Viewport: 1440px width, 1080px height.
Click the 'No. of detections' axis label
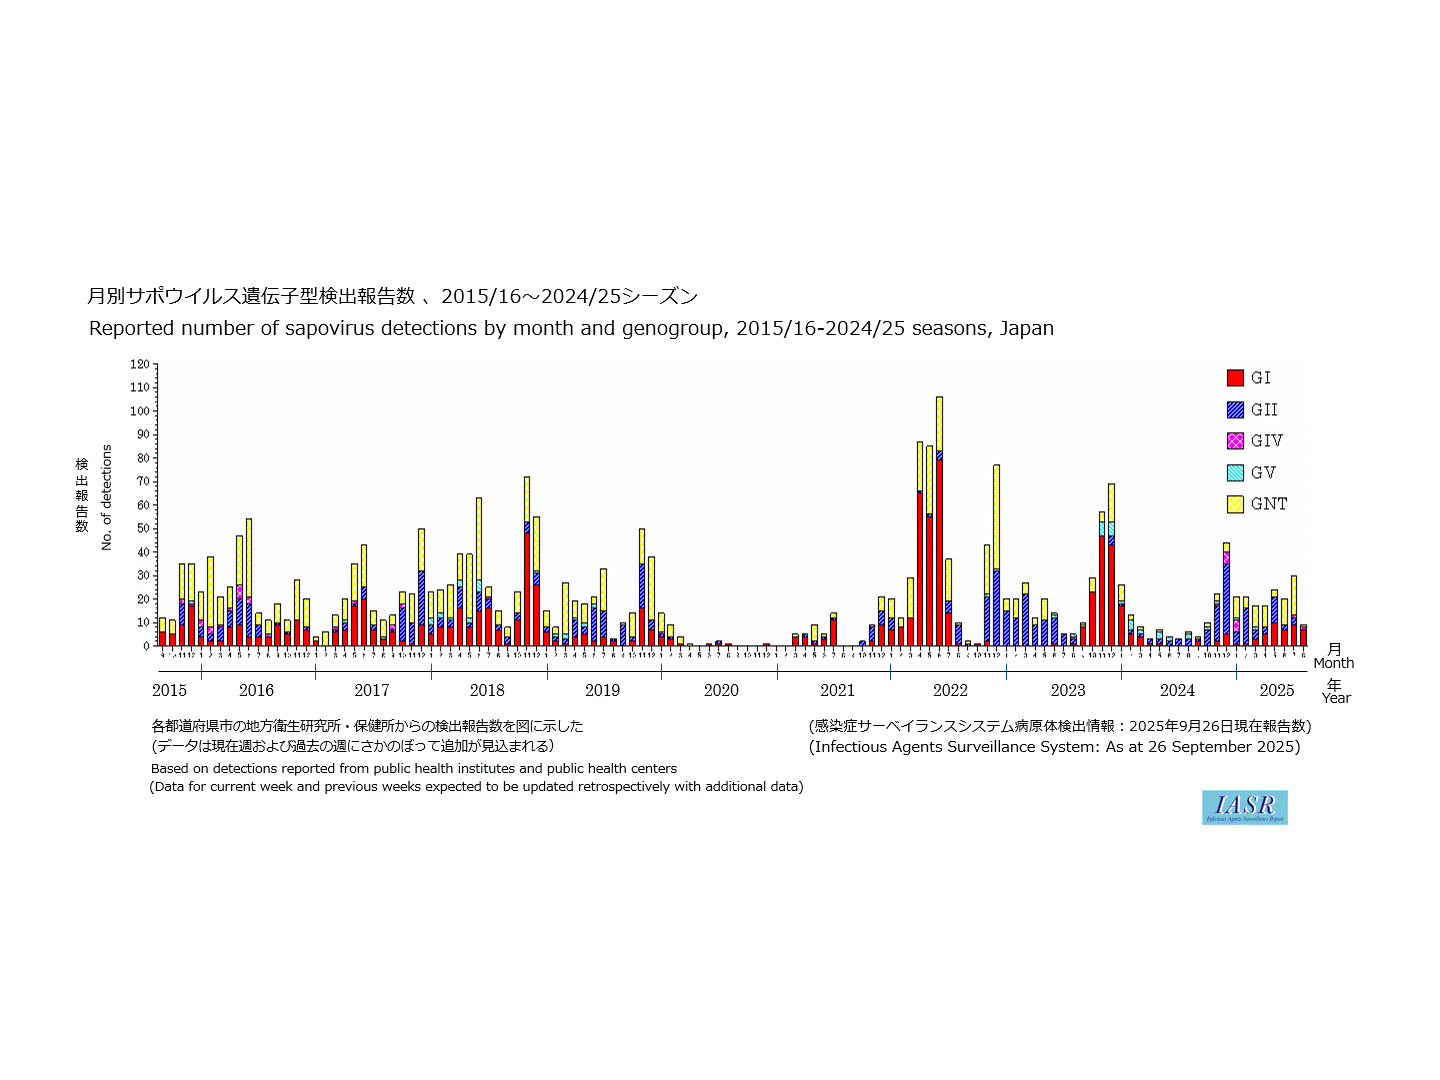[x=106, y=497]
